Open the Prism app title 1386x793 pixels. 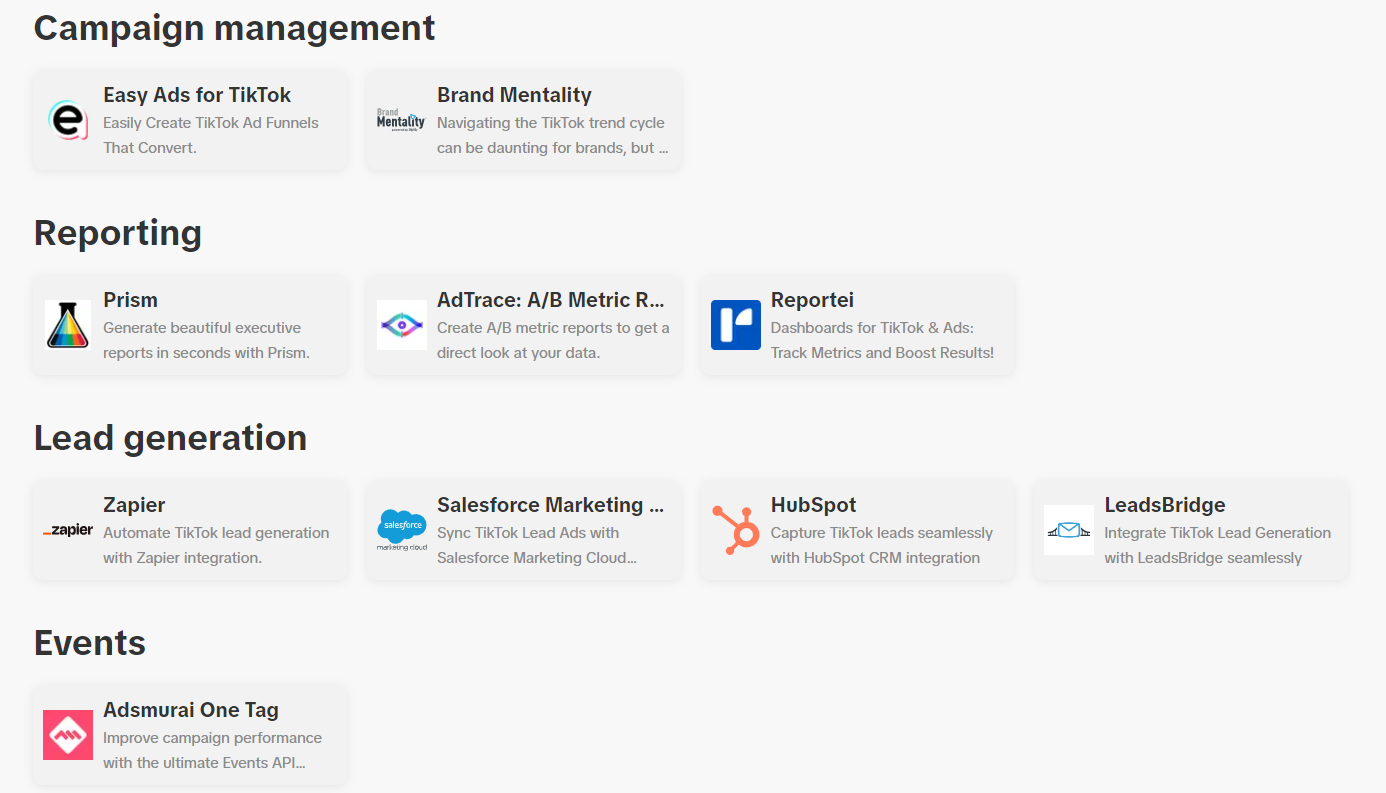[130, 300]
